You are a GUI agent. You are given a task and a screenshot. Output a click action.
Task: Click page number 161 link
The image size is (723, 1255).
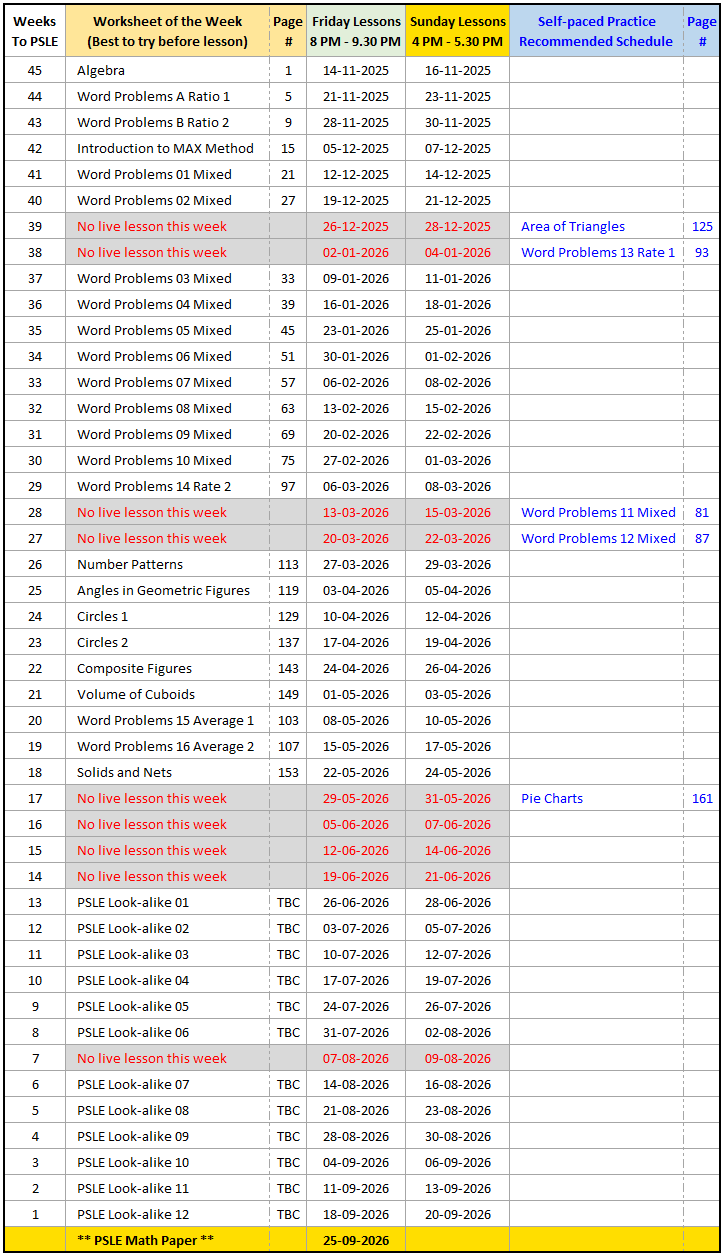click(x=702, y=799)
